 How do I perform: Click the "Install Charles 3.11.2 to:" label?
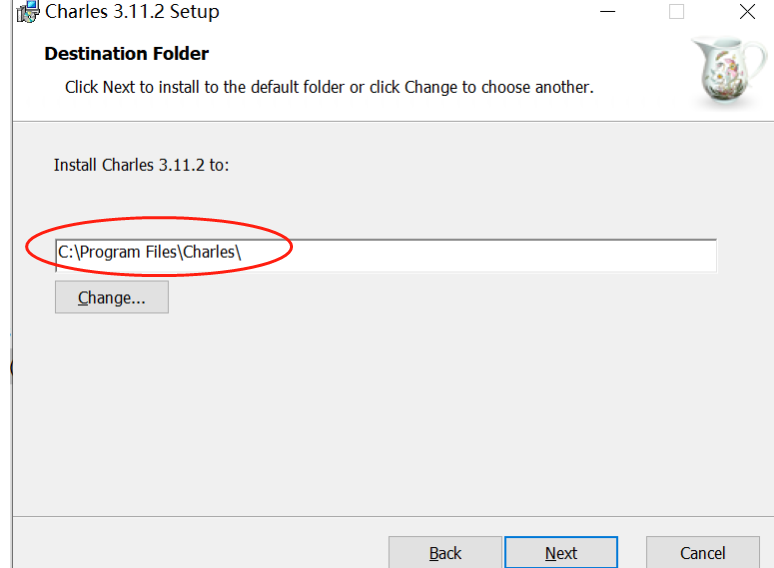point(141,164)
